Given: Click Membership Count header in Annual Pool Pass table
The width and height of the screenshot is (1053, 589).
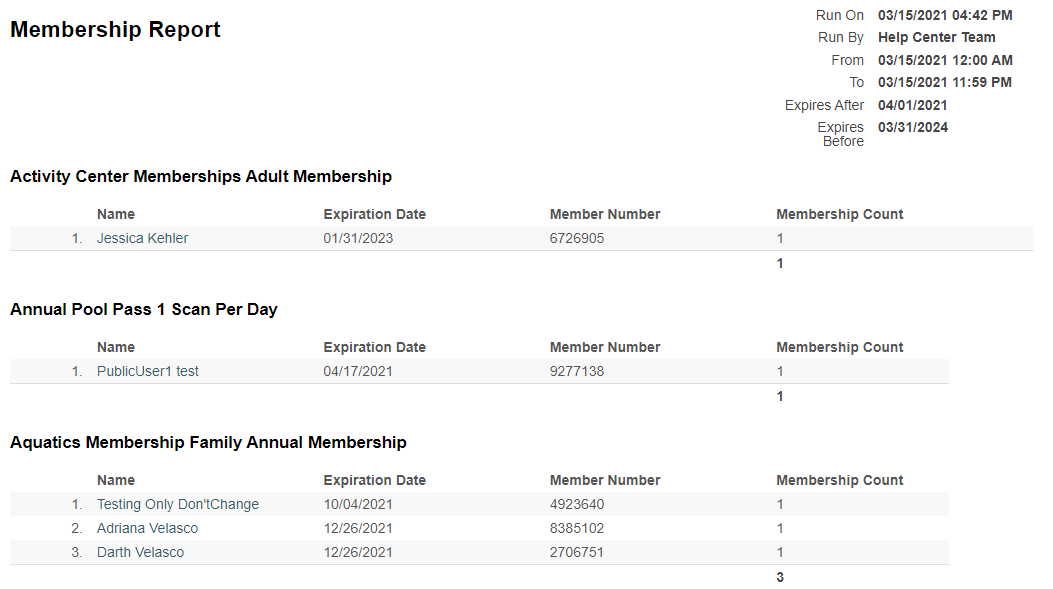Looking at the screenshot, I should point(839,347).
